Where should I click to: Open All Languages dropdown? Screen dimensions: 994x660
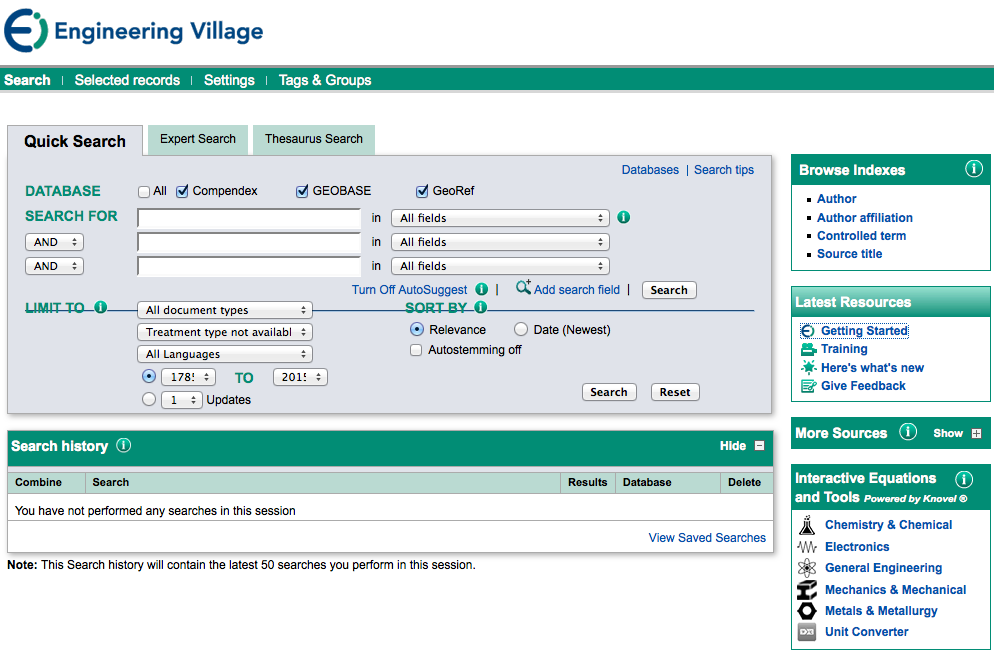click(225, 354)
